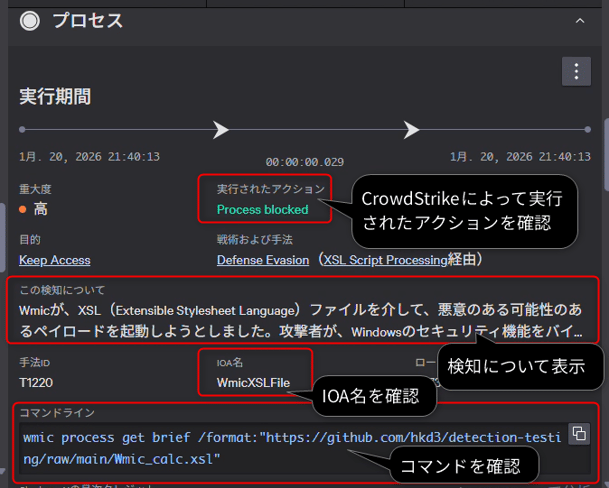609x488 pixels.
Task: Open the Keep Access objective link
Action: 55,260
